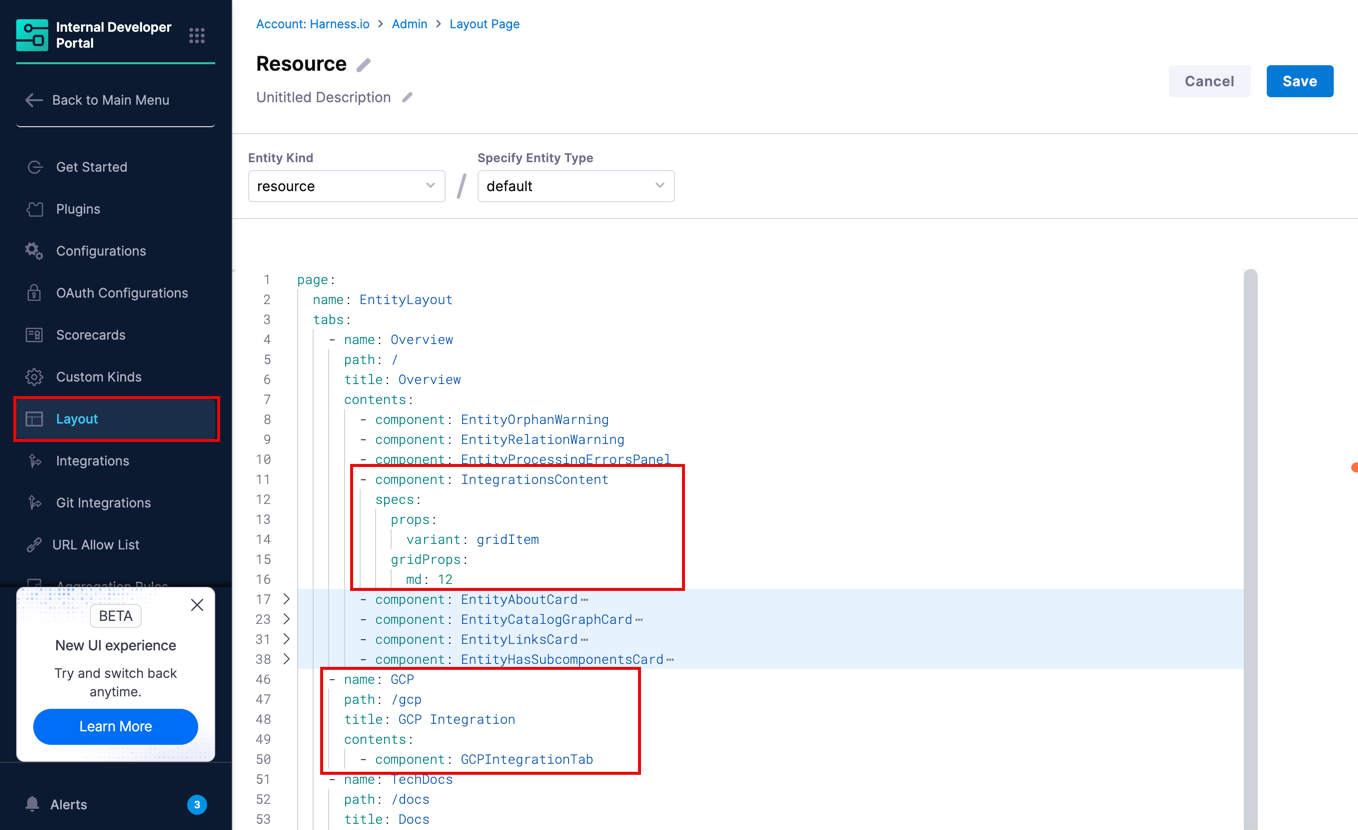Click the back arrow beside Back to Main Menu
The width and height of the screenshot is (1358, 830).
34,100
